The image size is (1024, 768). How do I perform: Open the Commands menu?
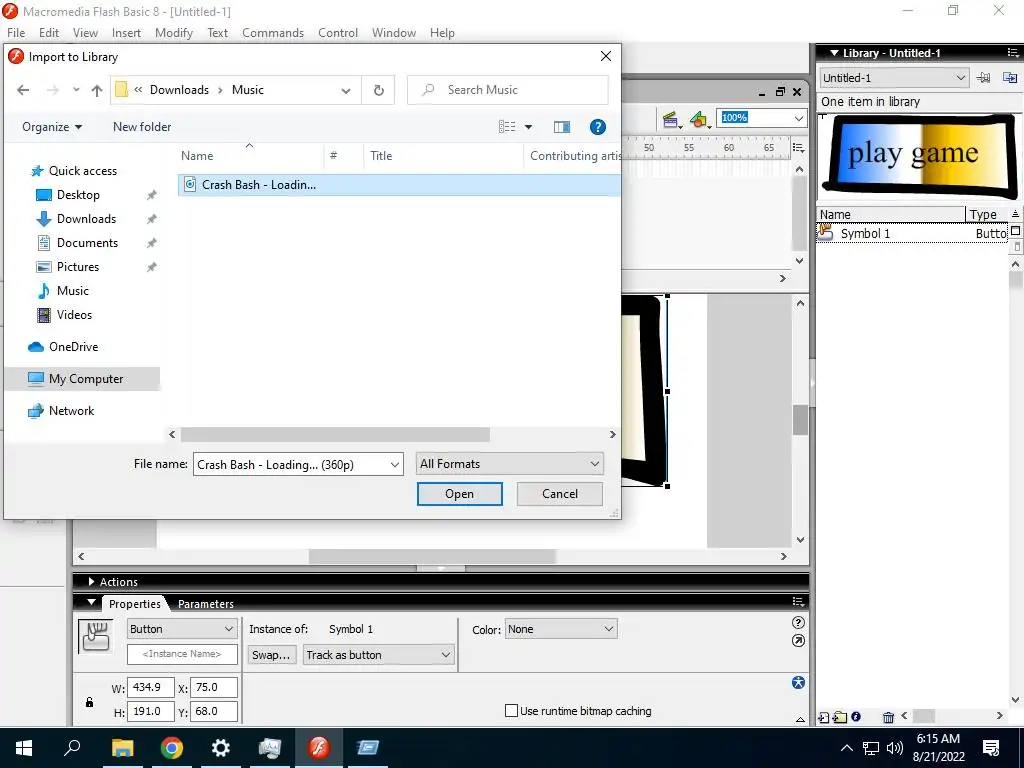tap(273, 33)
